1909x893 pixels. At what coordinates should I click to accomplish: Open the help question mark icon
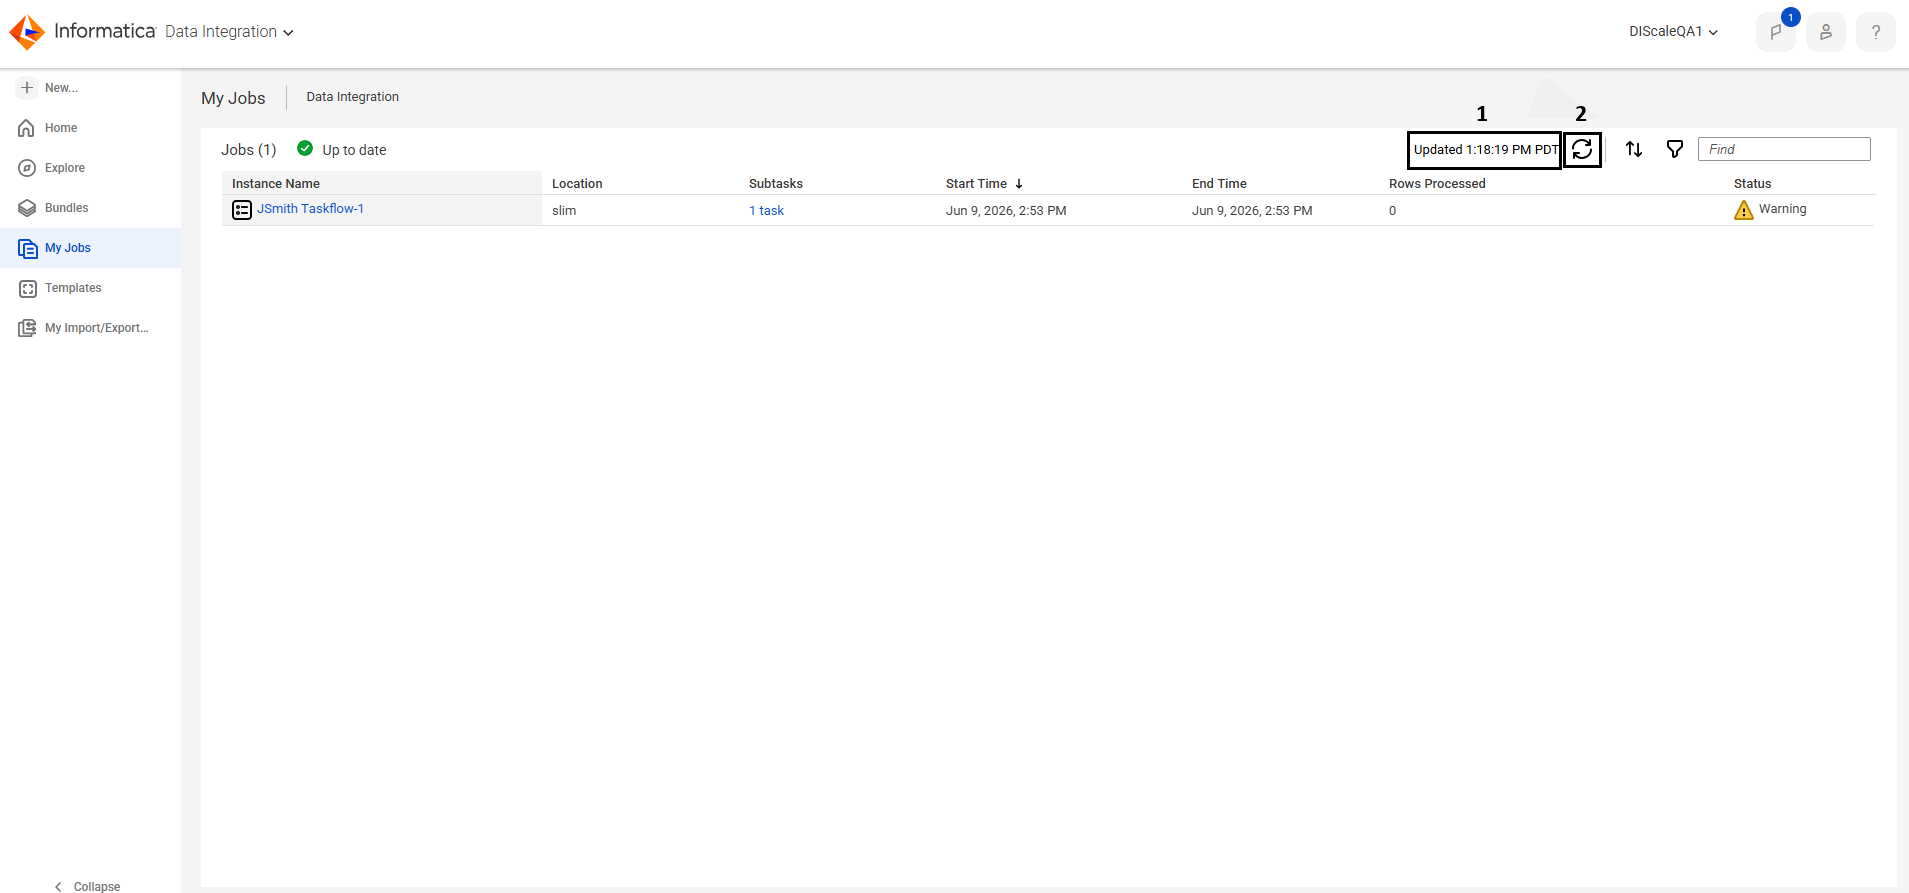1876,32
